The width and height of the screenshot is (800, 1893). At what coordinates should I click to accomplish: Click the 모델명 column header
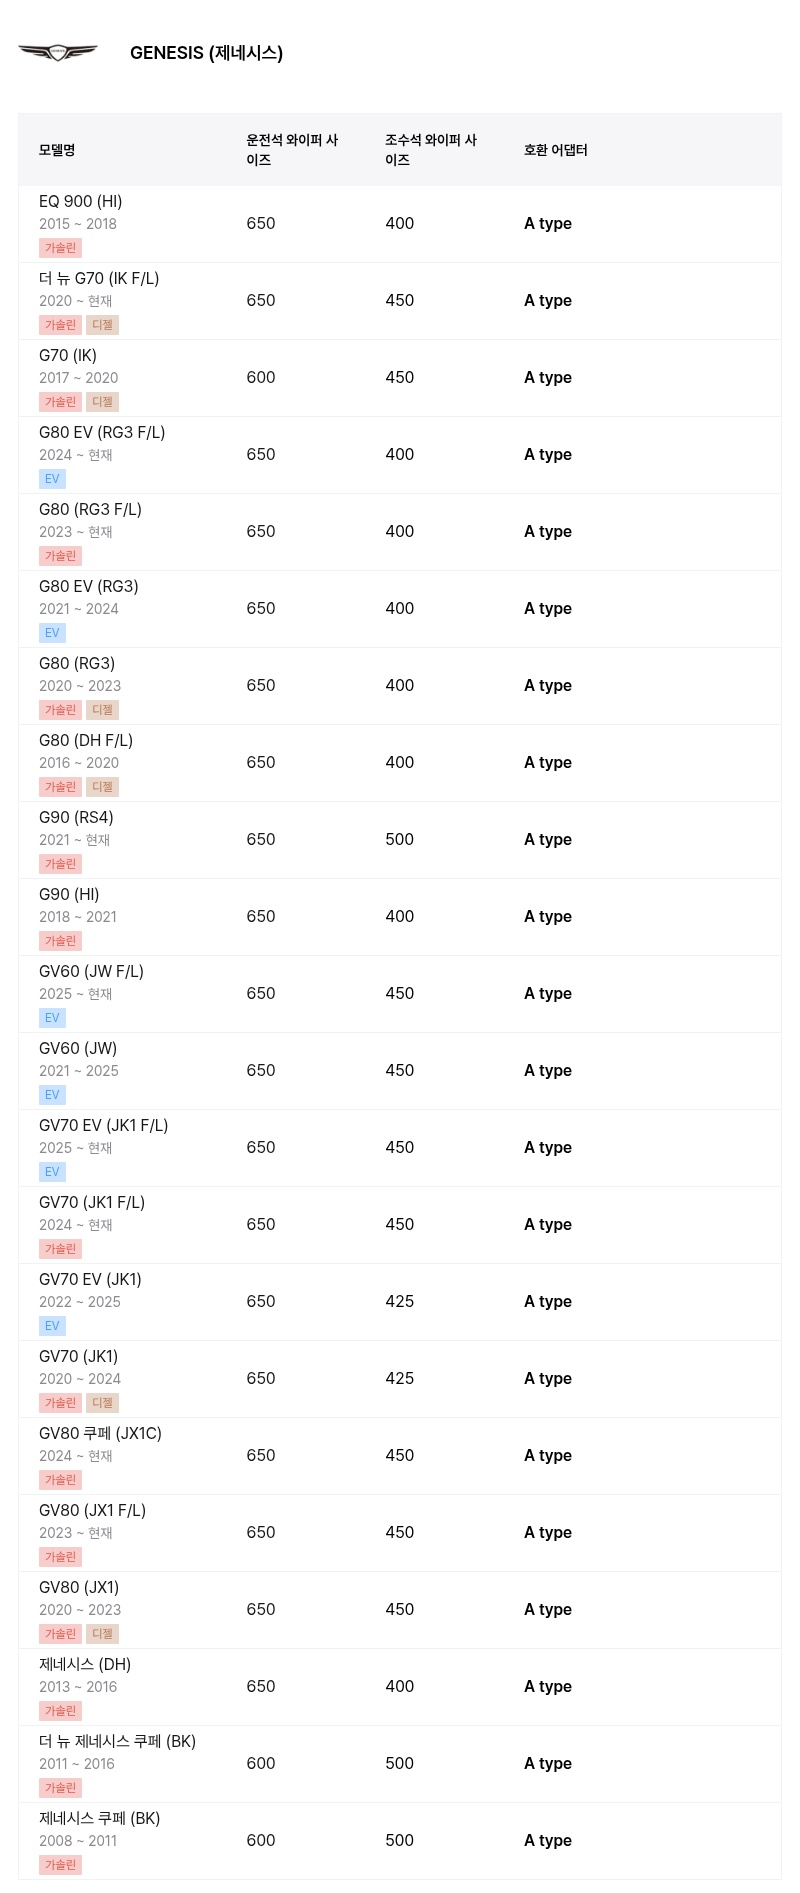click(57, 150)
